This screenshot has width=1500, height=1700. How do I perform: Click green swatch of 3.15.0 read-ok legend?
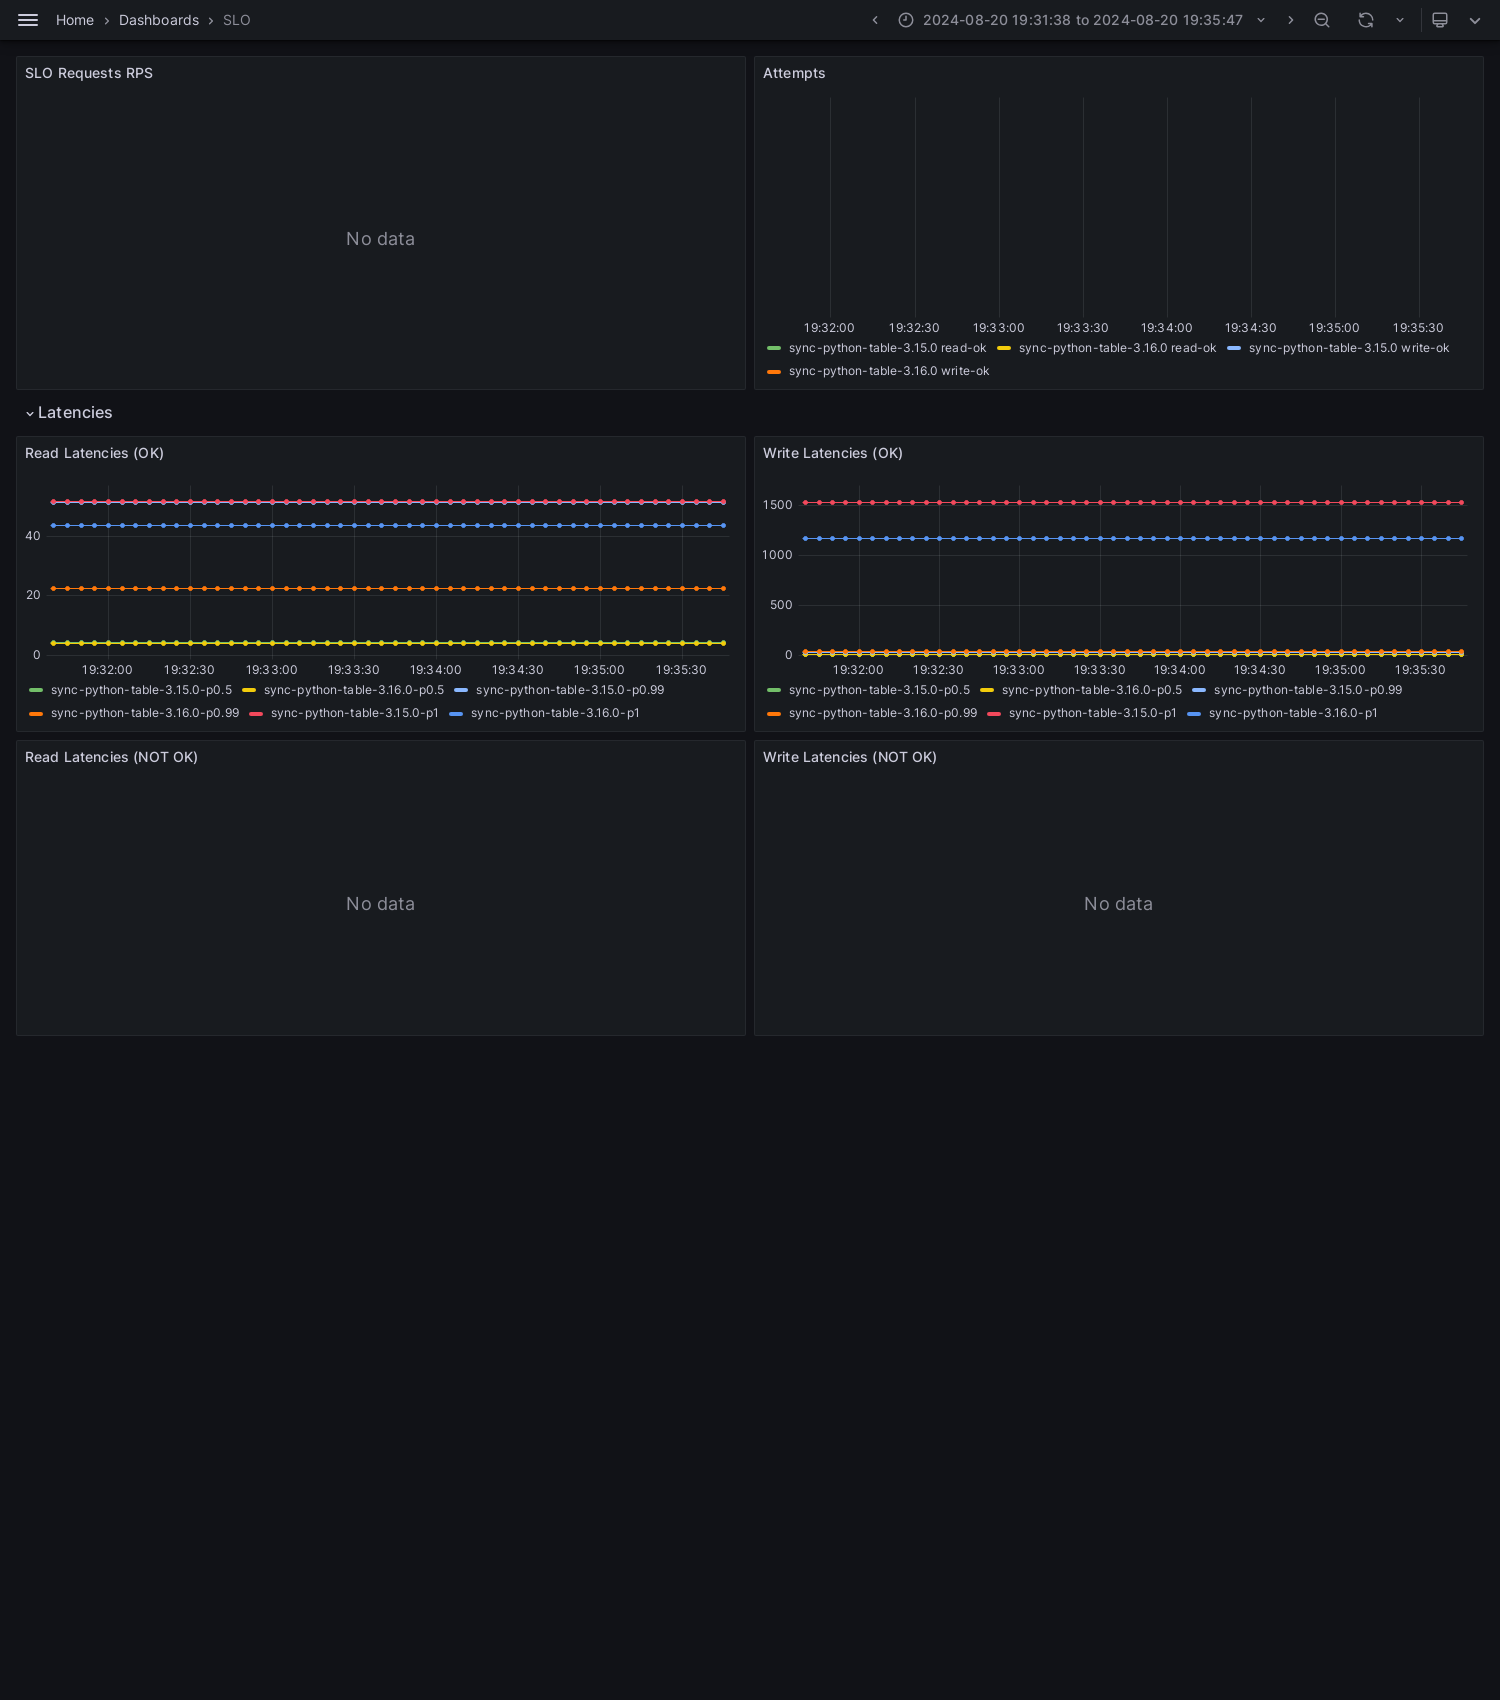(x=774, y=348)
